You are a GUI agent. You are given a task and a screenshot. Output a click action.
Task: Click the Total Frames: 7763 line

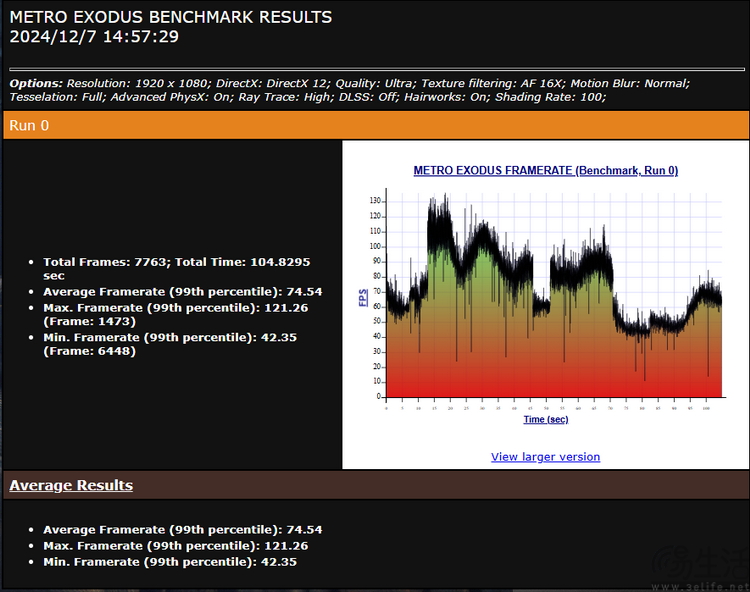176,269
